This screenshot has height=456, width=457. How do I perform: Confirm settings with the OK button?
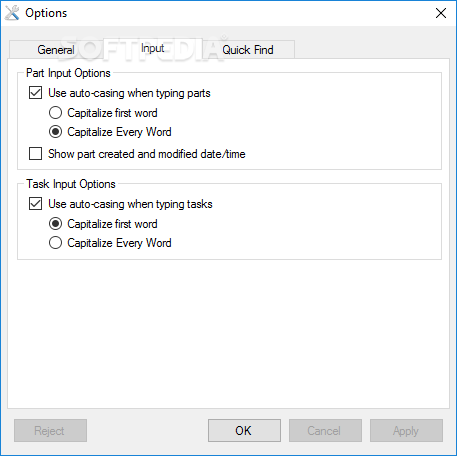point(244,431)
